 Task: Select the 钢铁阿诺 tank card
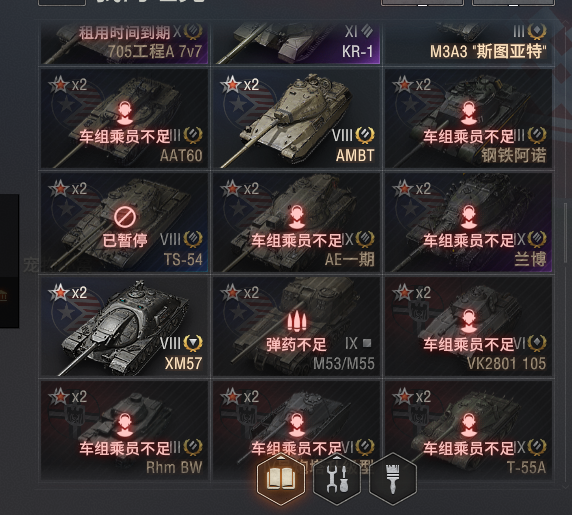coord(468,119)
